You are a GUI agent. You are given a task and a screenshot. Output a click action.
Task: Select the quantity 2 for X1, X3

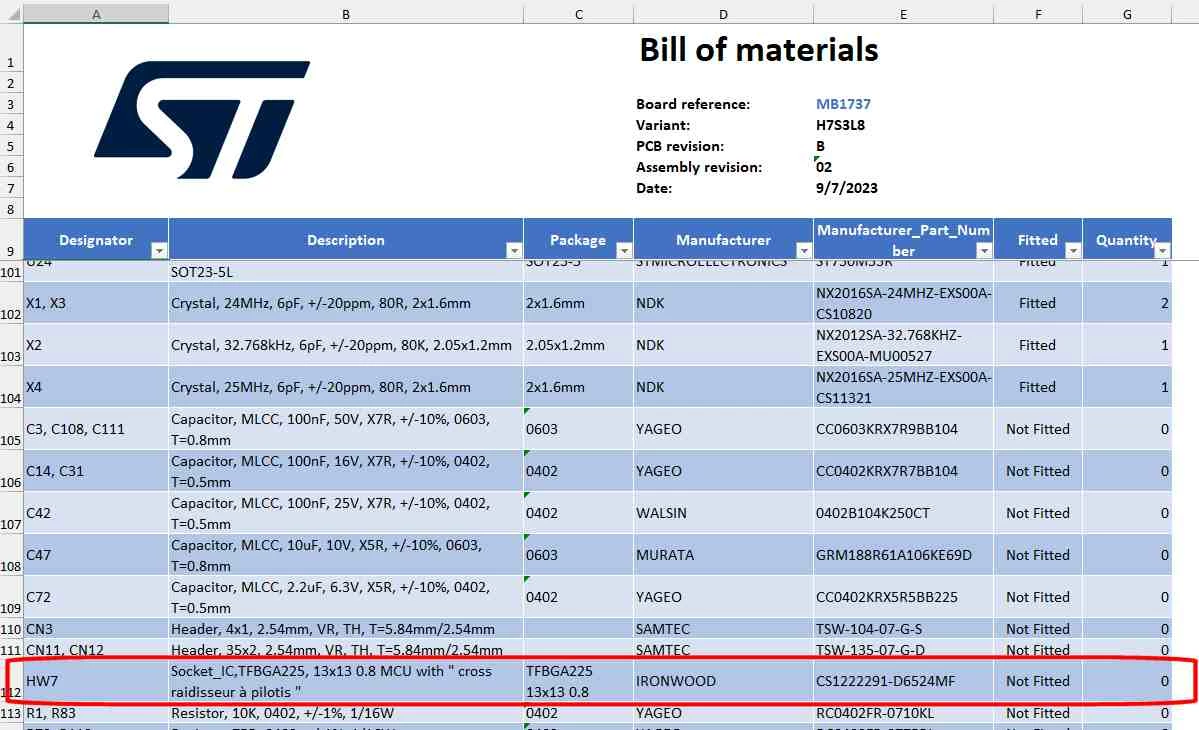1127,303
